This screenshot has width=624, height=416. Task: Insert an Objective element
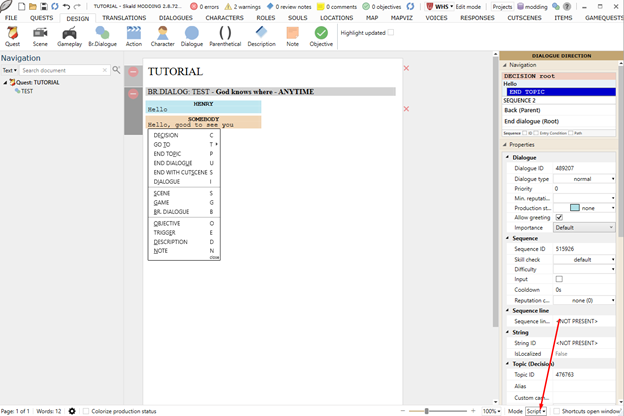(321, 37)
